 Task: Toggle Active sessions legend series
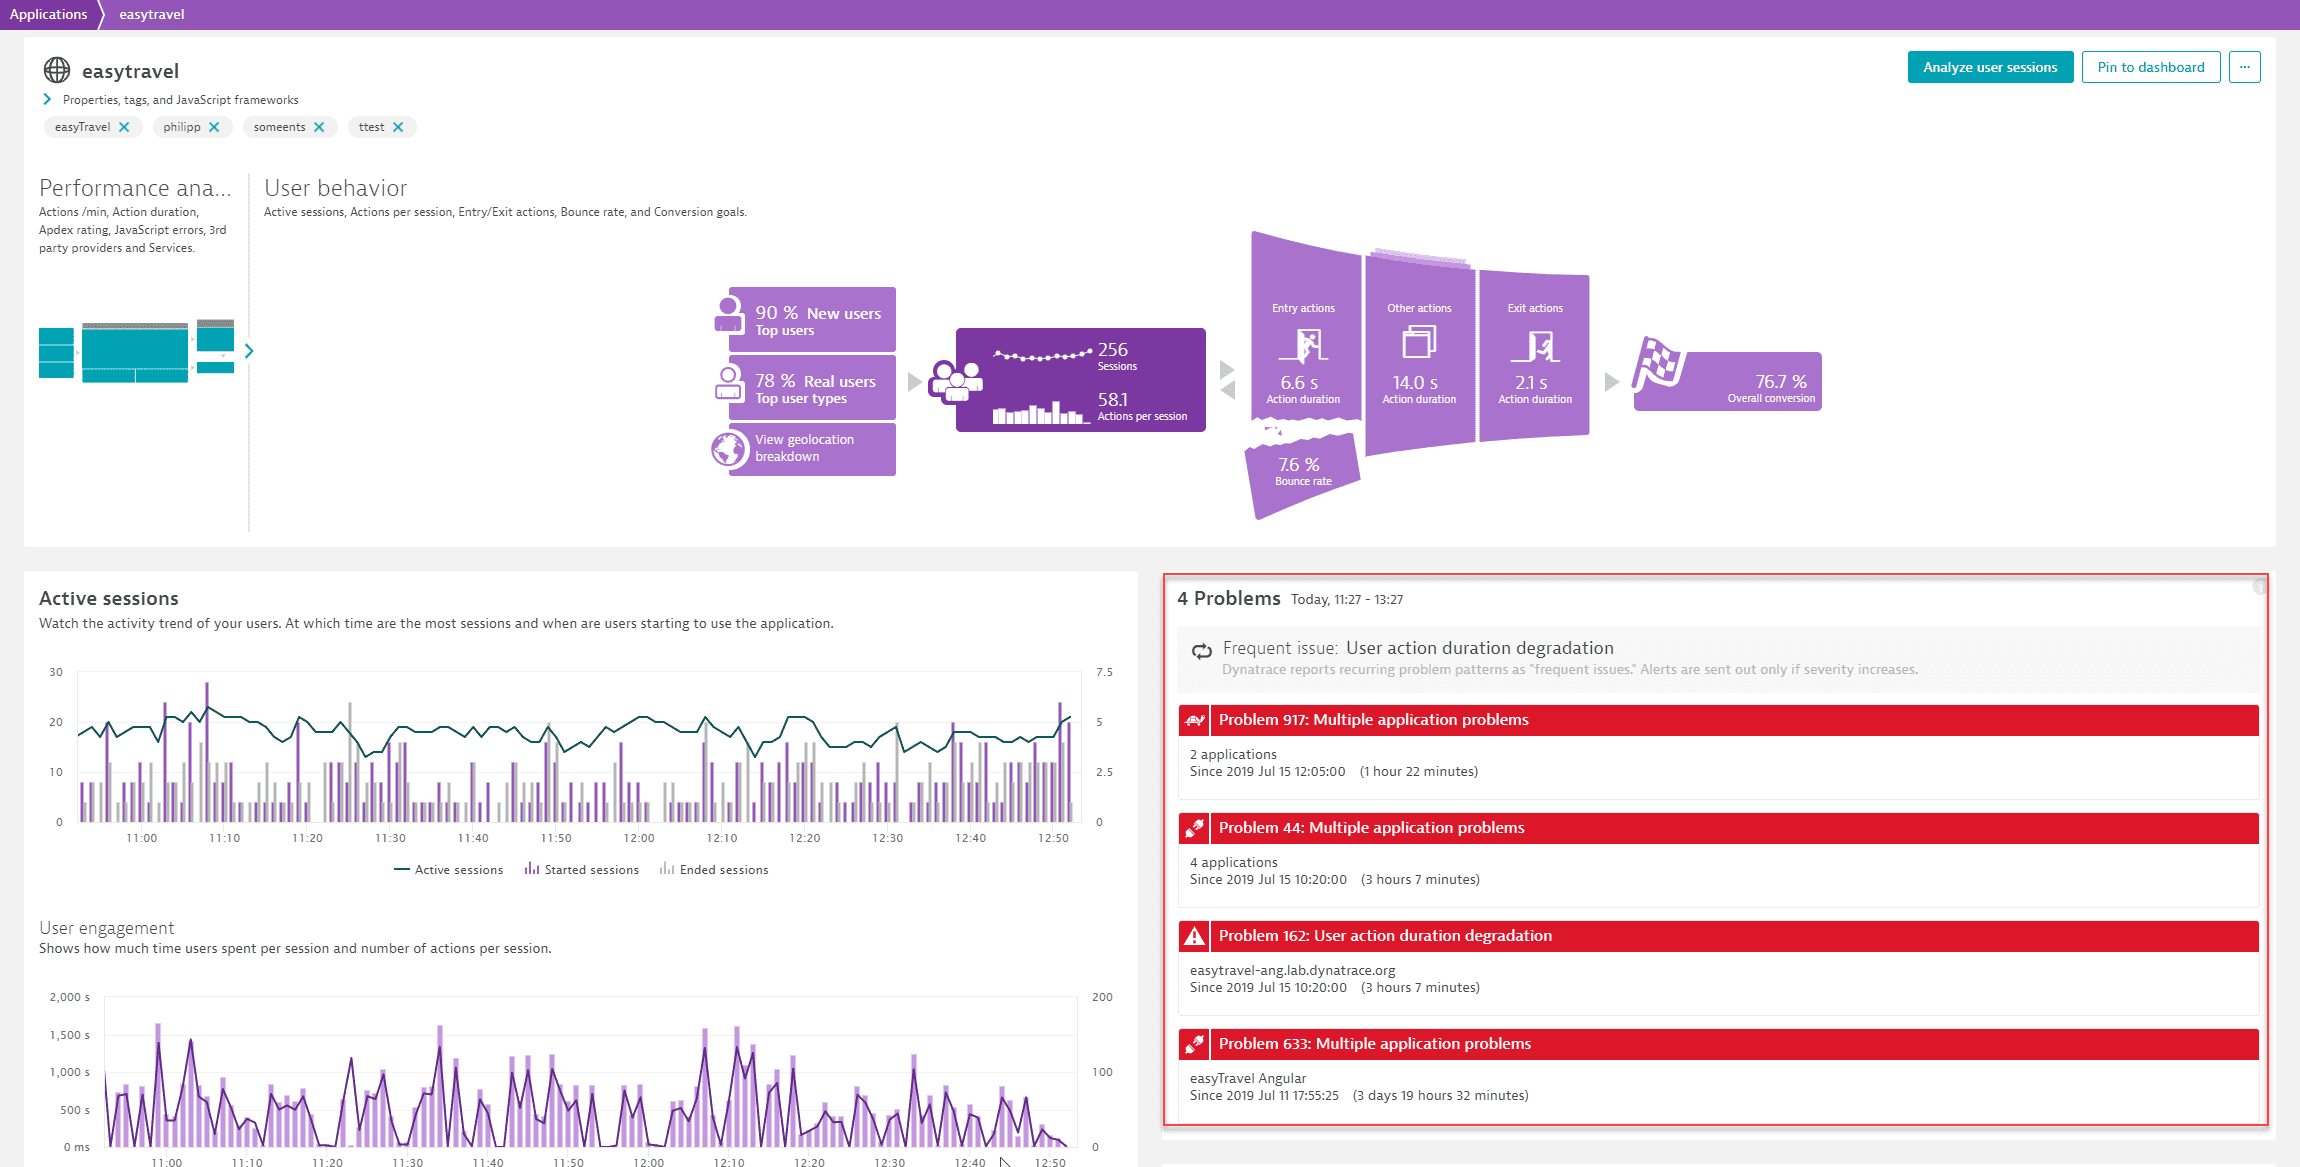(449, 870)
